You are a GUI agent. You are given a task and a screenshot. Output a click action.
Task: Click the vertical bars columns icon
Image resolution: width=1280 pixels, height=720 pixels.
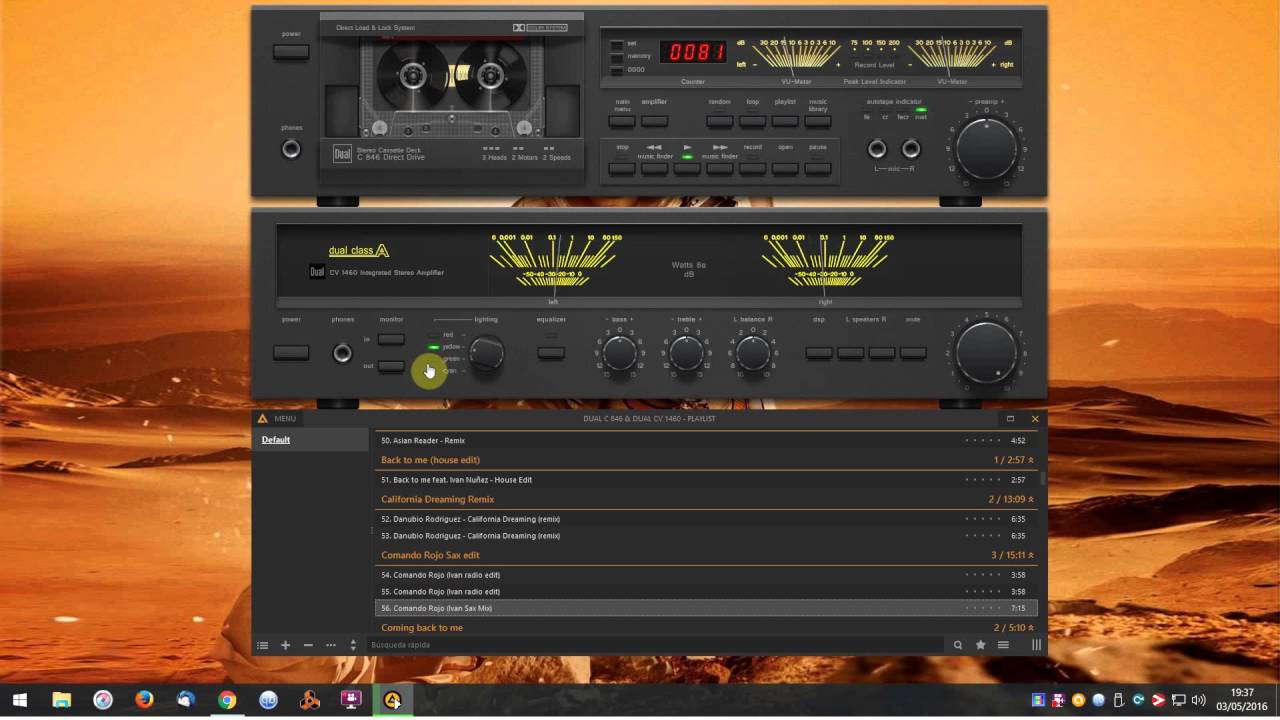click(1036, 646)
